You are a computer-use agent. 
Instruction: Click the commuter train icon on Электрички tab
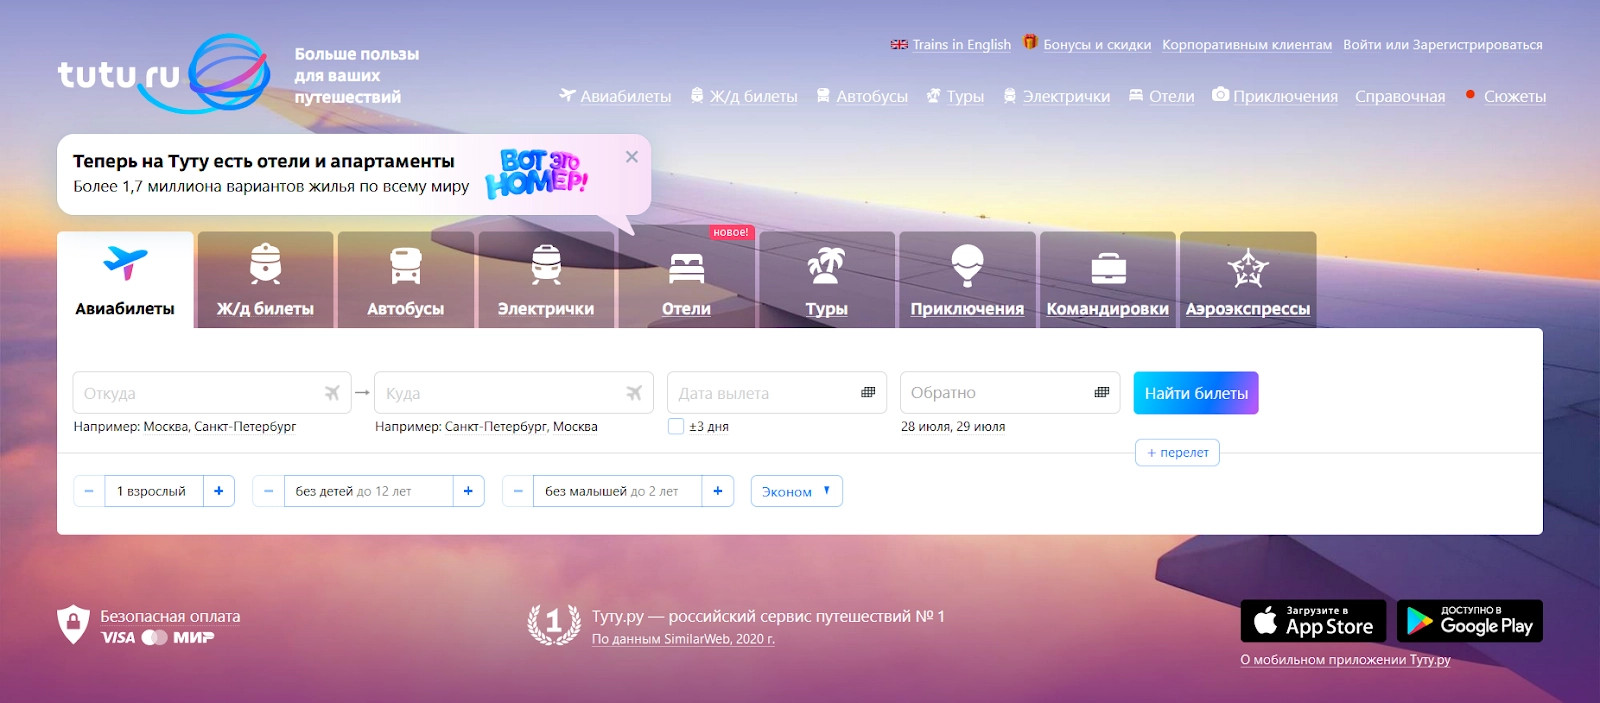point(546,264)
